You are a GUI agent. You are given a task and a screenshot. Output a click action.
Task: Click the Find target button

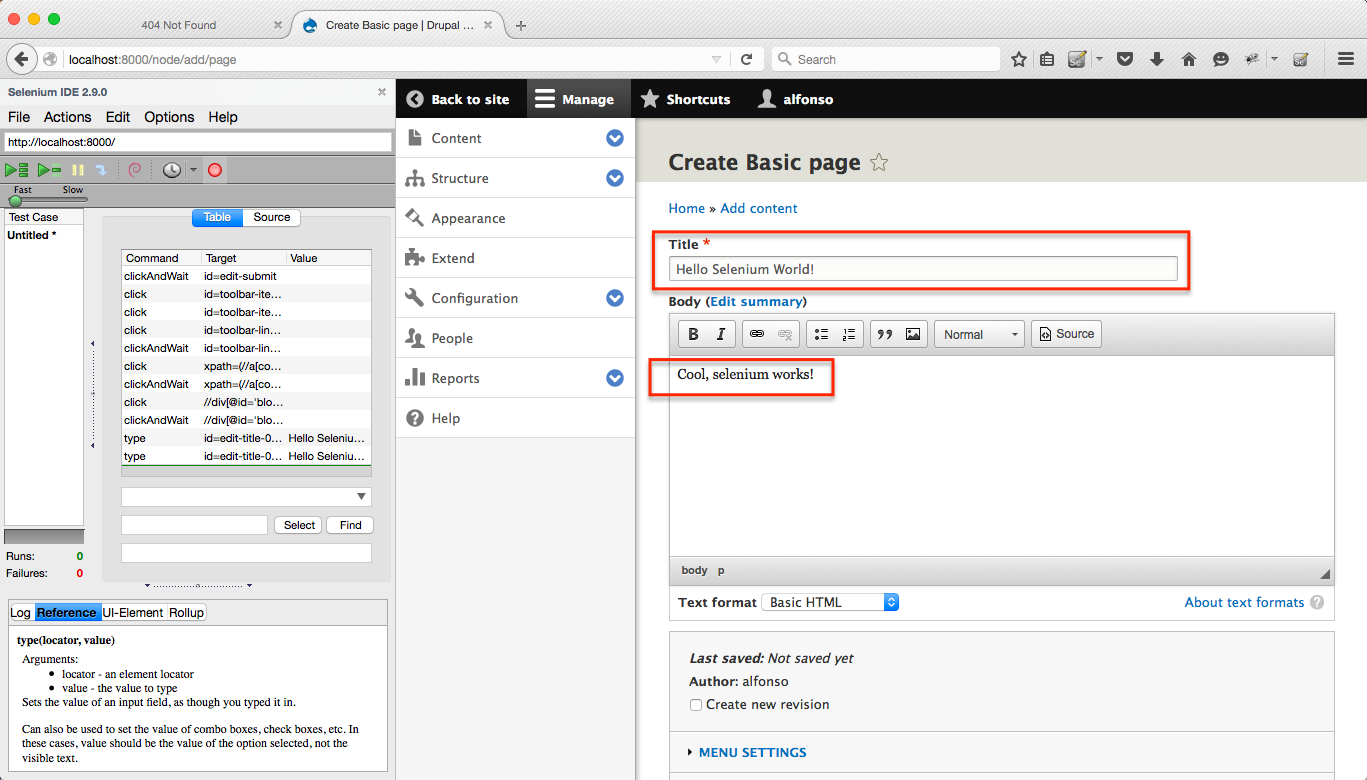point(350,525)
